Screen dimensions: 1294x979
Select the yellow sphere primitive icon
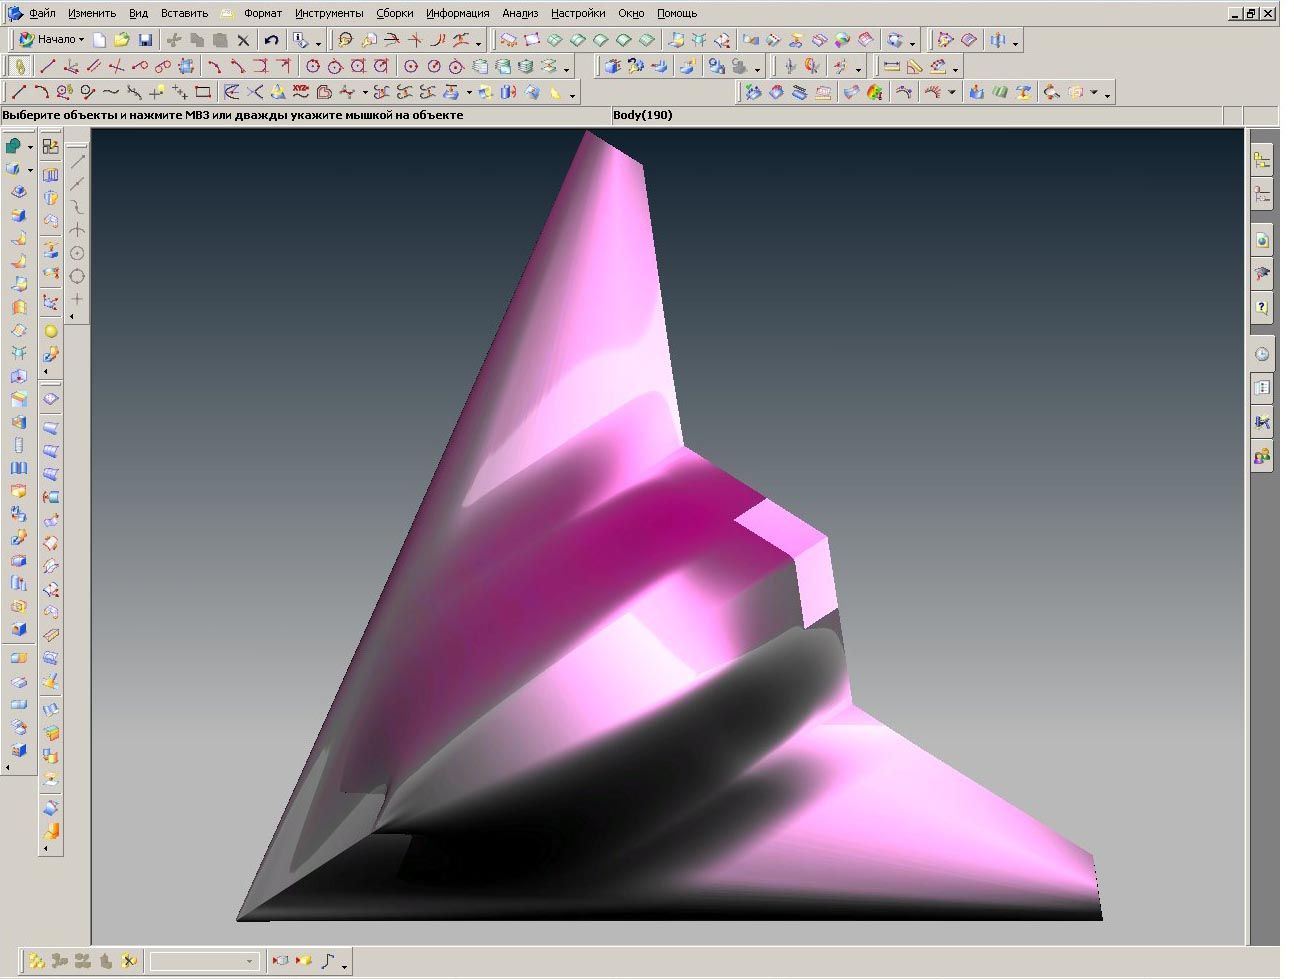coord(51,331)
